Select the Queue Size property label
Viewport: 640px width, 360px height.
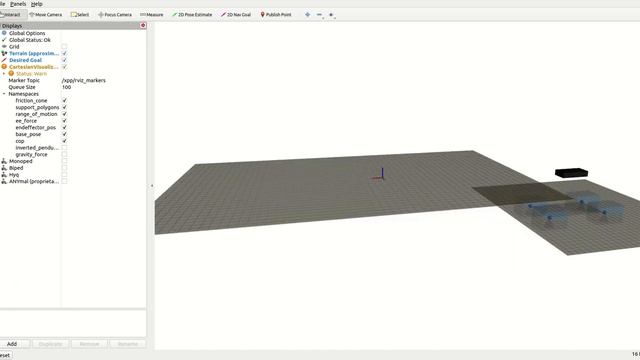22,87
